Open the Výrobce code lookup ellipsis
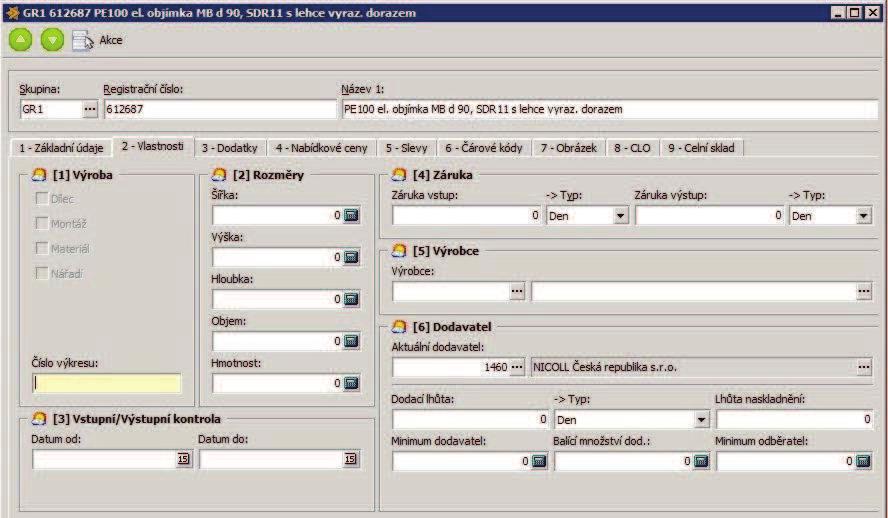The image size is (888, 518). (517, 291)
